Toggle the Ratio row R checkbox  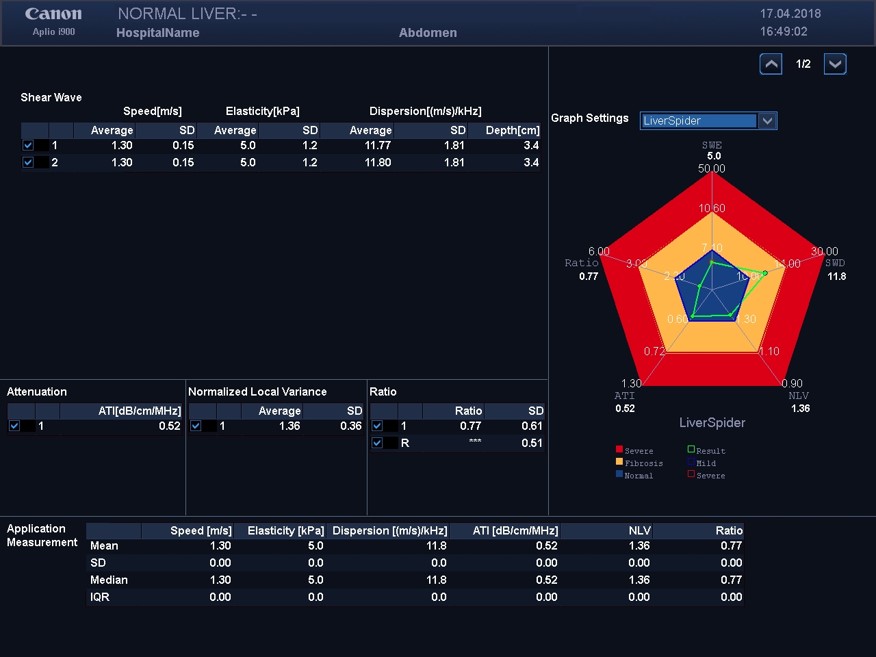(377, 443)
